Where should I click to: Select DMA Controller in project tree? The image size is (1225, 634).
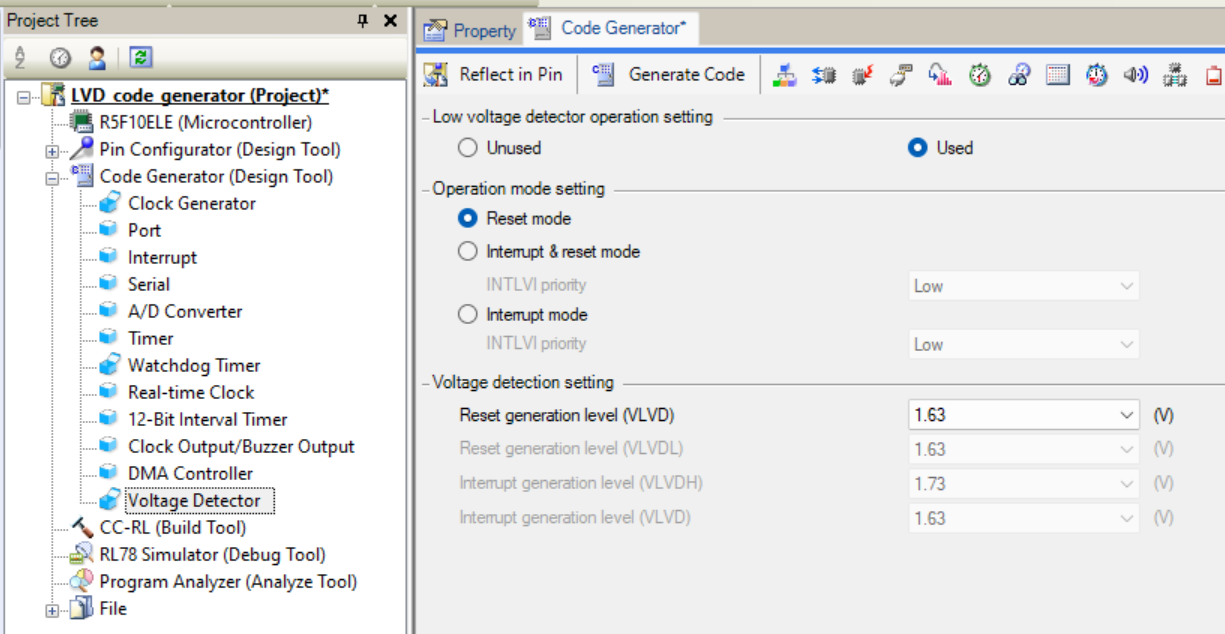point(190,474)
